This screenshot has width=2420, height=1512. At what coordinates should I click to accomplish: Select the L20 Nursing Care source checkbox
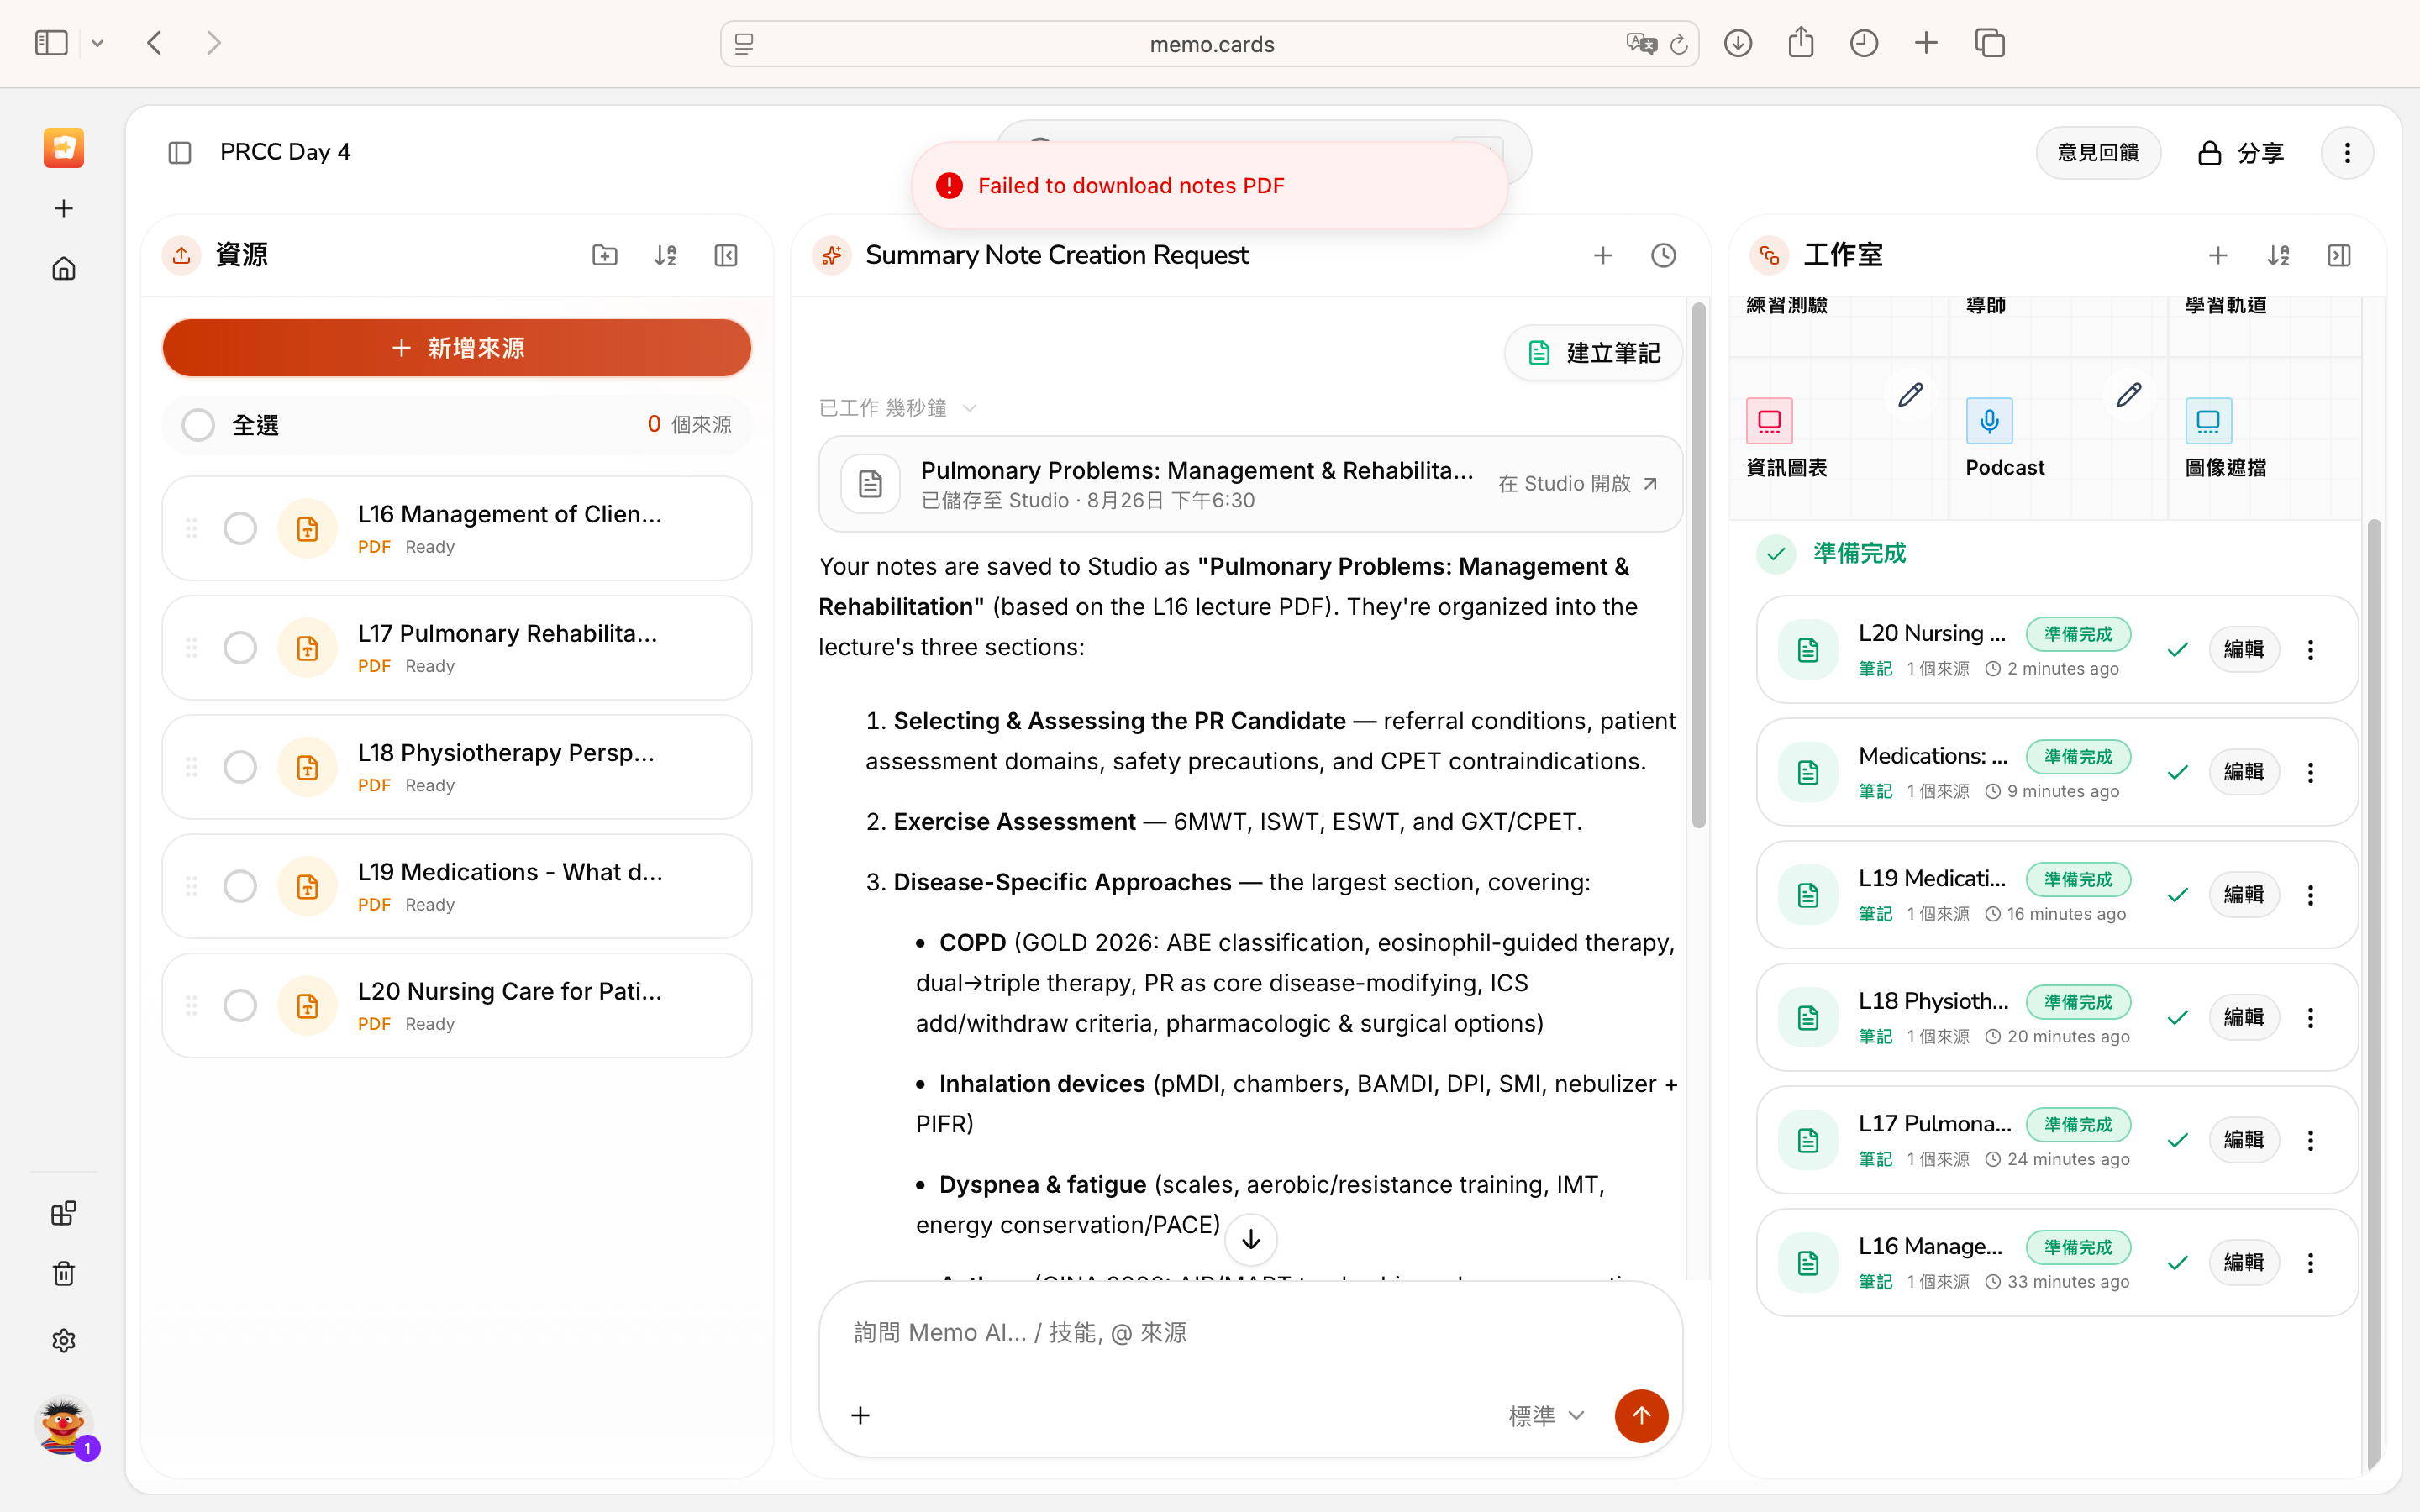click(240, 1005)
